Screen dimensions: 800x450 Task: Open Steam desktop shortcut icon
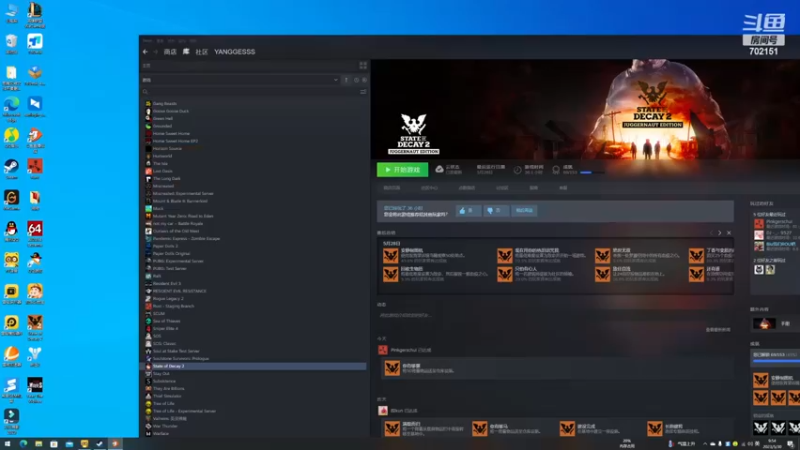[11, 169]
